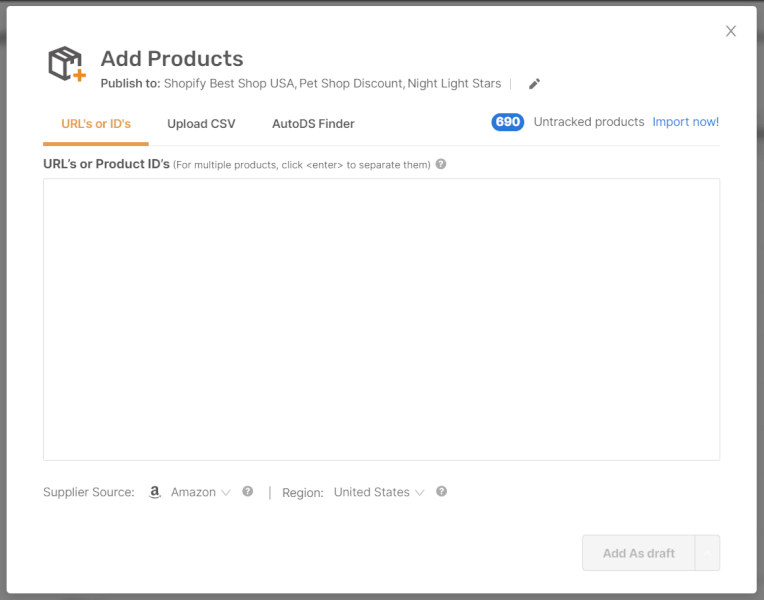This screenshot has width=764, height=600.
Task: Focus the URL's or Product ID's text area
Action: click(382, 319)
